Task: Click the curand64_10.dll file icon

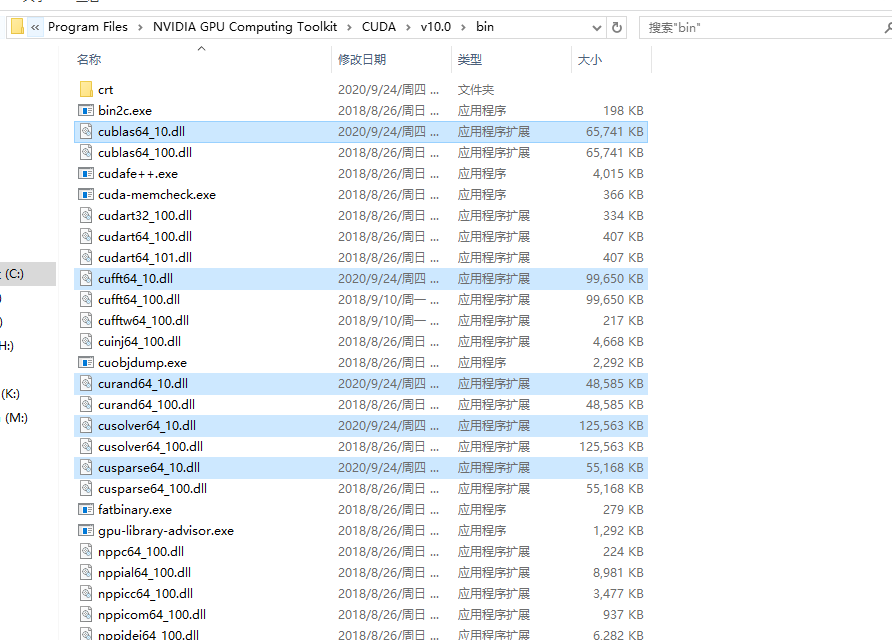Action: click(86, 383)
